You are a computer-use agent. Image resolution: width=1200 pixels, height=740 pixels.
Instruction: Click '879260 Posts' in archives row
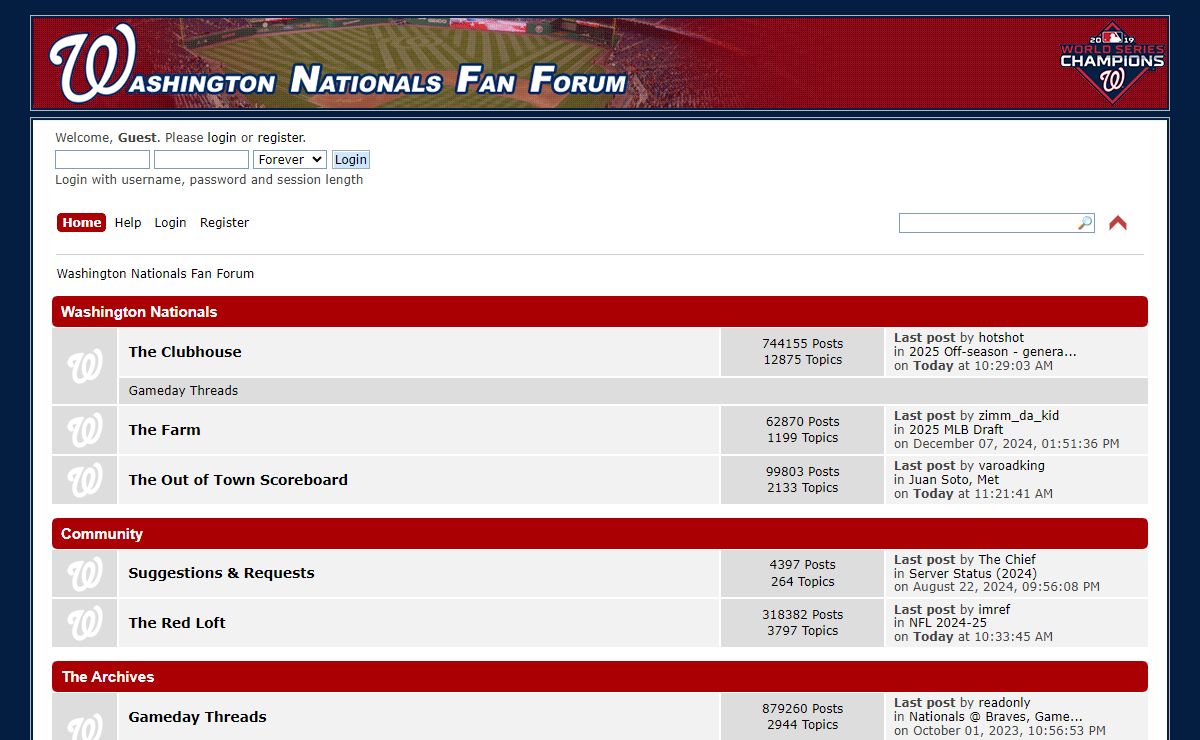pyautogui.click(x=802, y=709)
